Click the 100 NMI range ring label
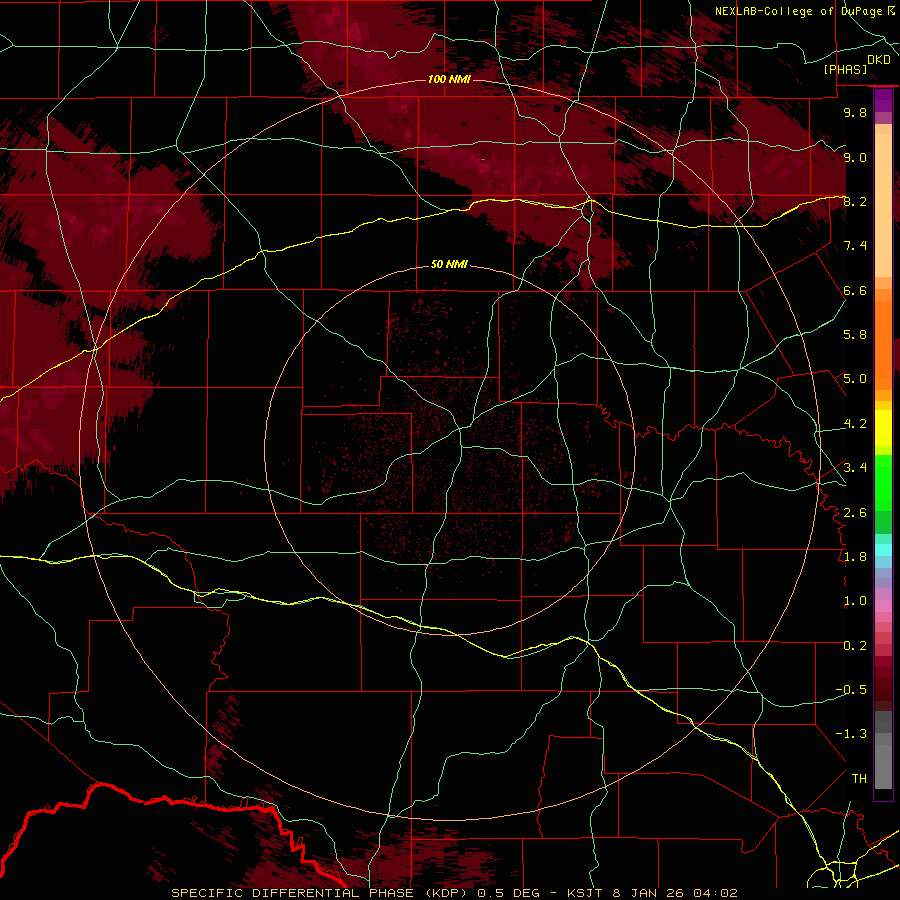The height and width of the screenshot is (900, 900). pyautogui.click(x=449, y=79)
